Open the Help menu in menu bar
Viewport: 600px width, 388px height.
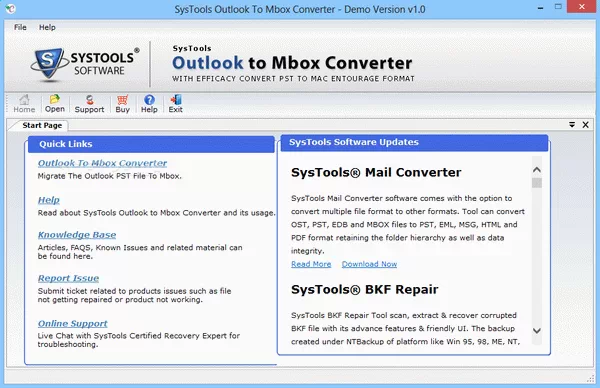47,27
